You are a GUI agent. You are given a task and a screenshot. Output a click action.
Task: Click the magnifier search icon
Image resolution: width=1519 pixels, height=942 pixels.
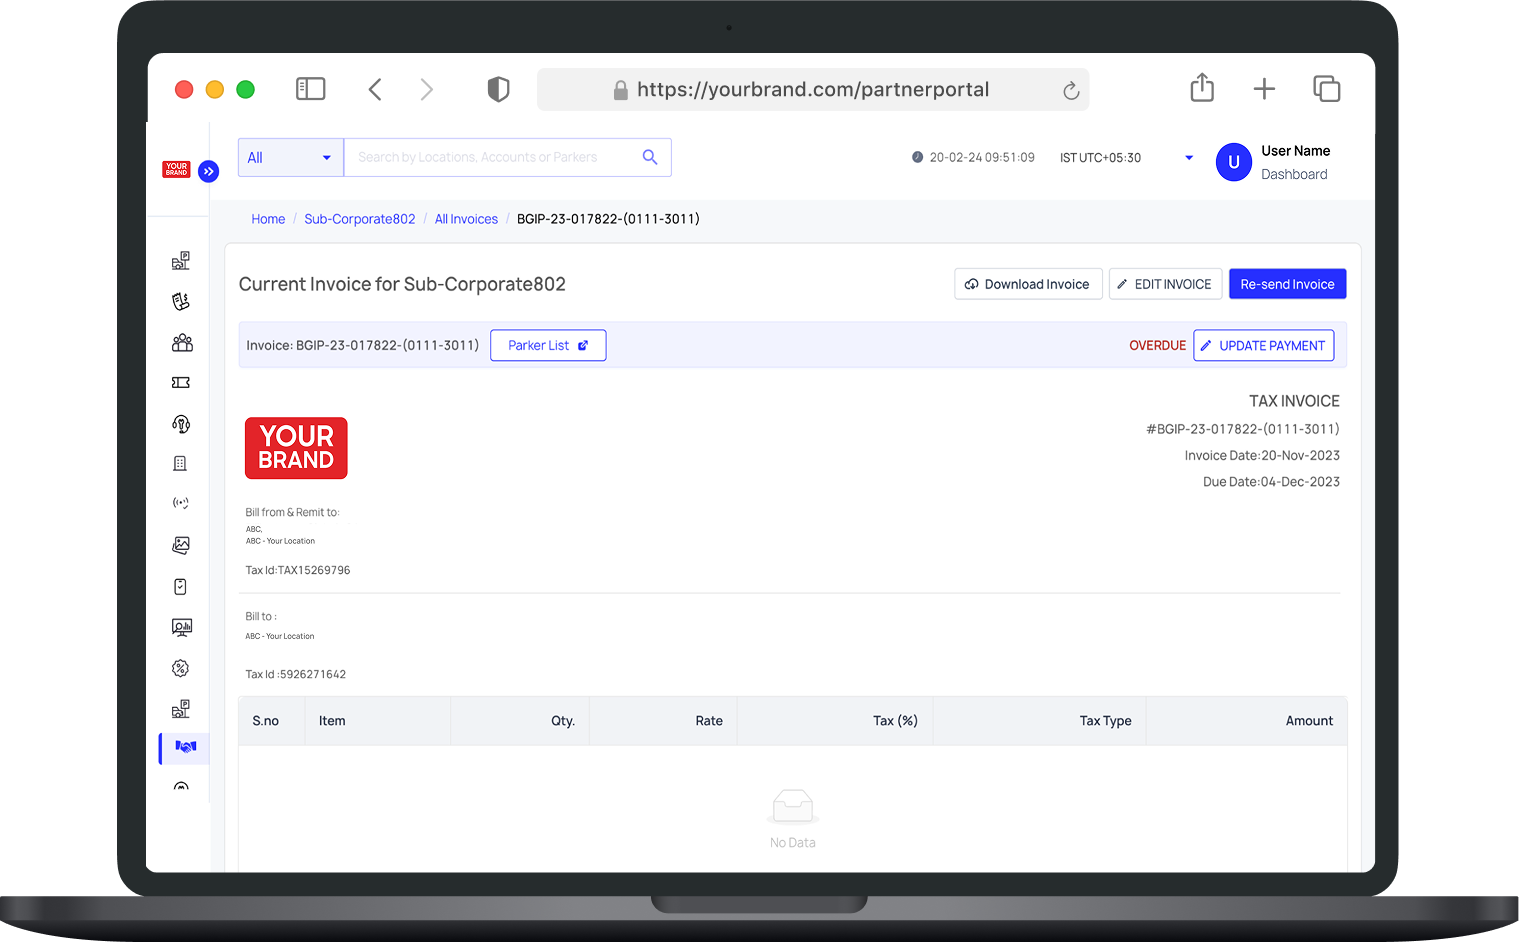(x=650, y=157)
